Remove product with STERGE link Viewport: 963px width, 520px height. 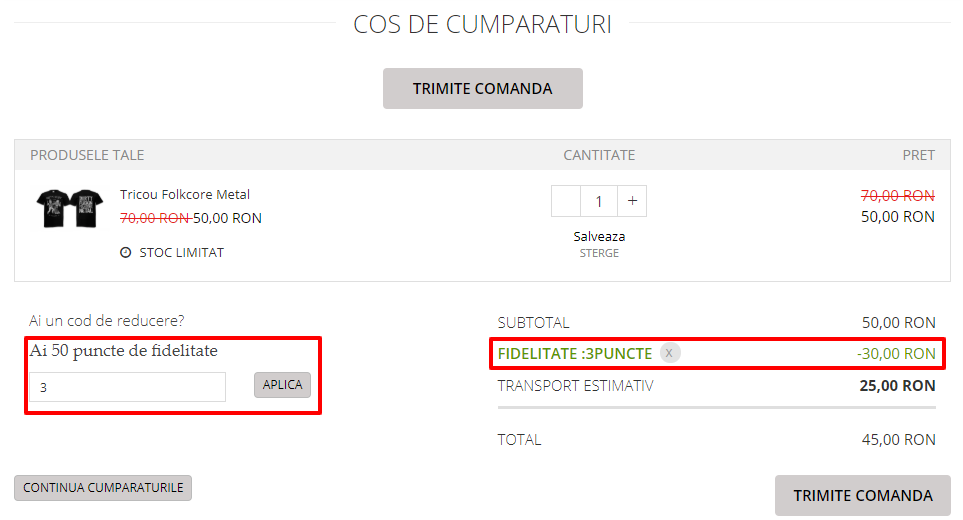click(599, 253)
